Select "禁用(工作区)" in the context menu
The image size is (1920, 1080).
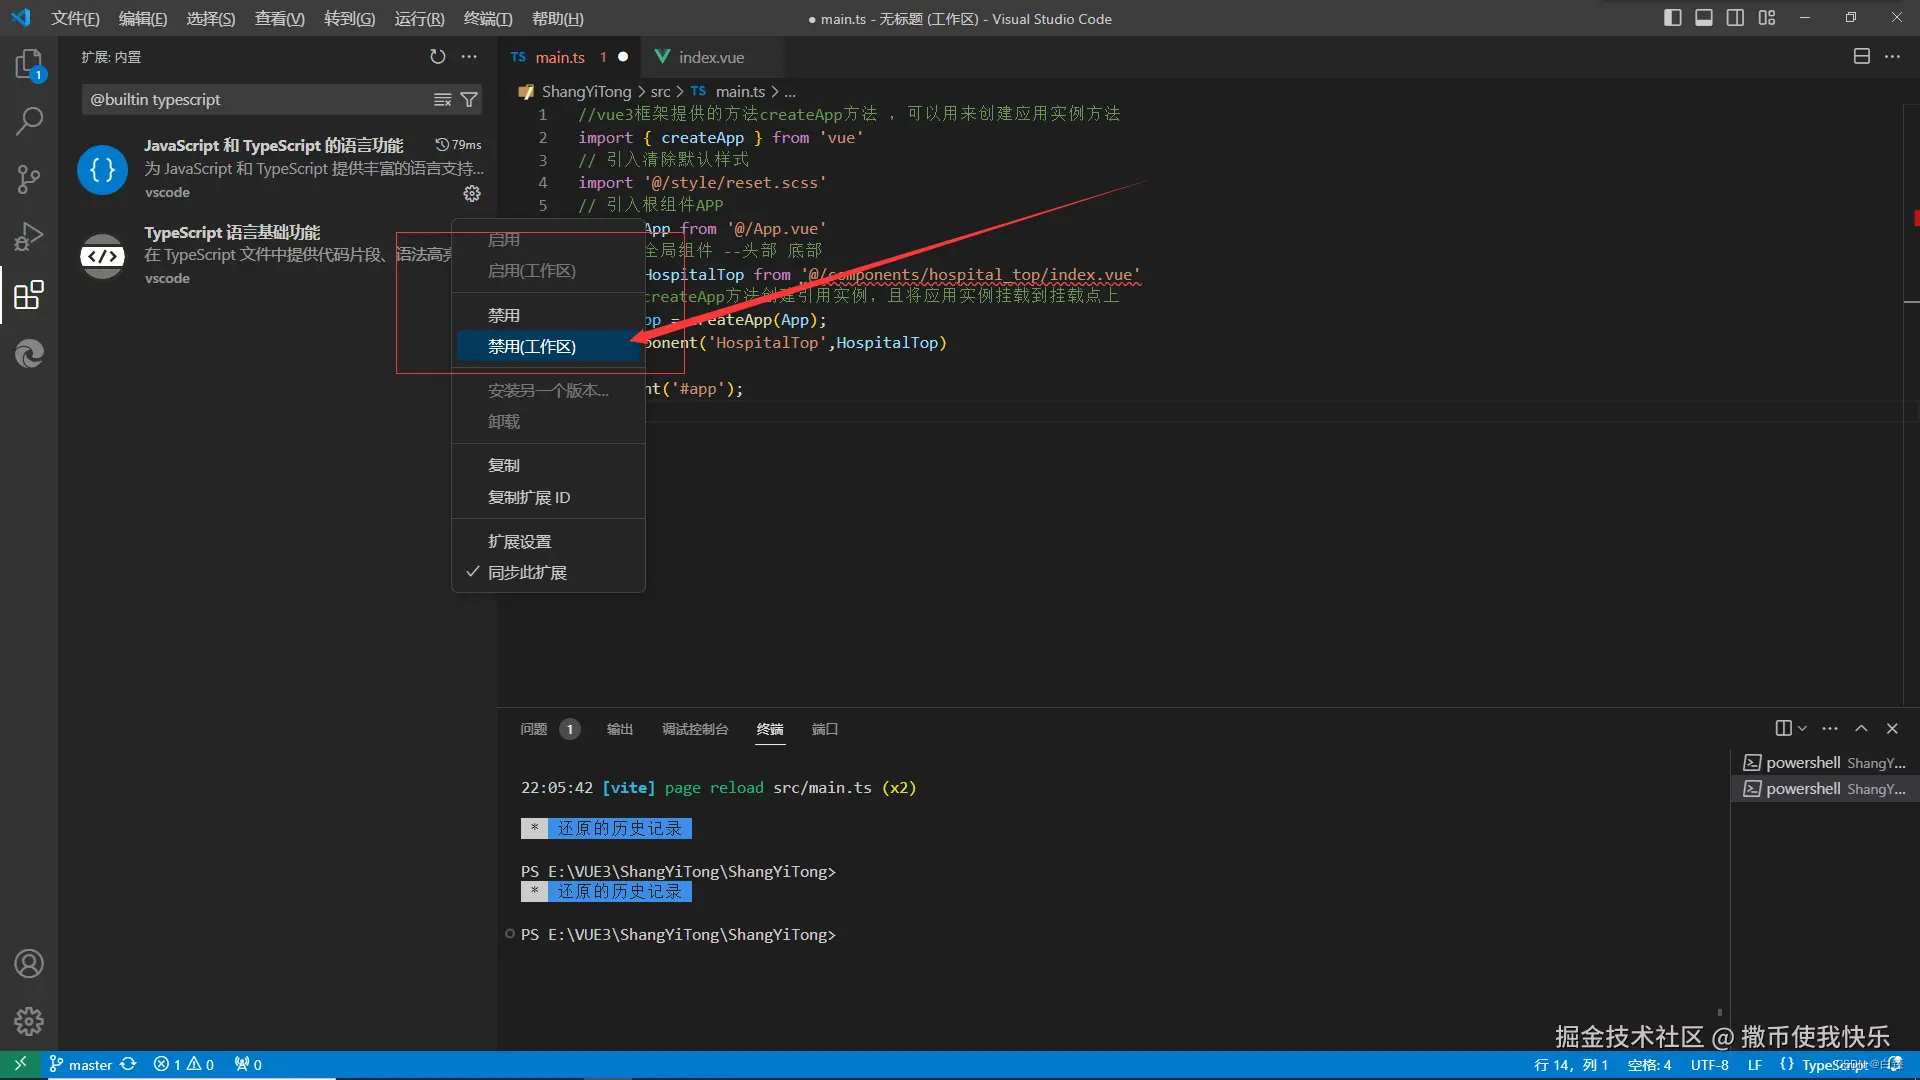(x=532, y=347)
